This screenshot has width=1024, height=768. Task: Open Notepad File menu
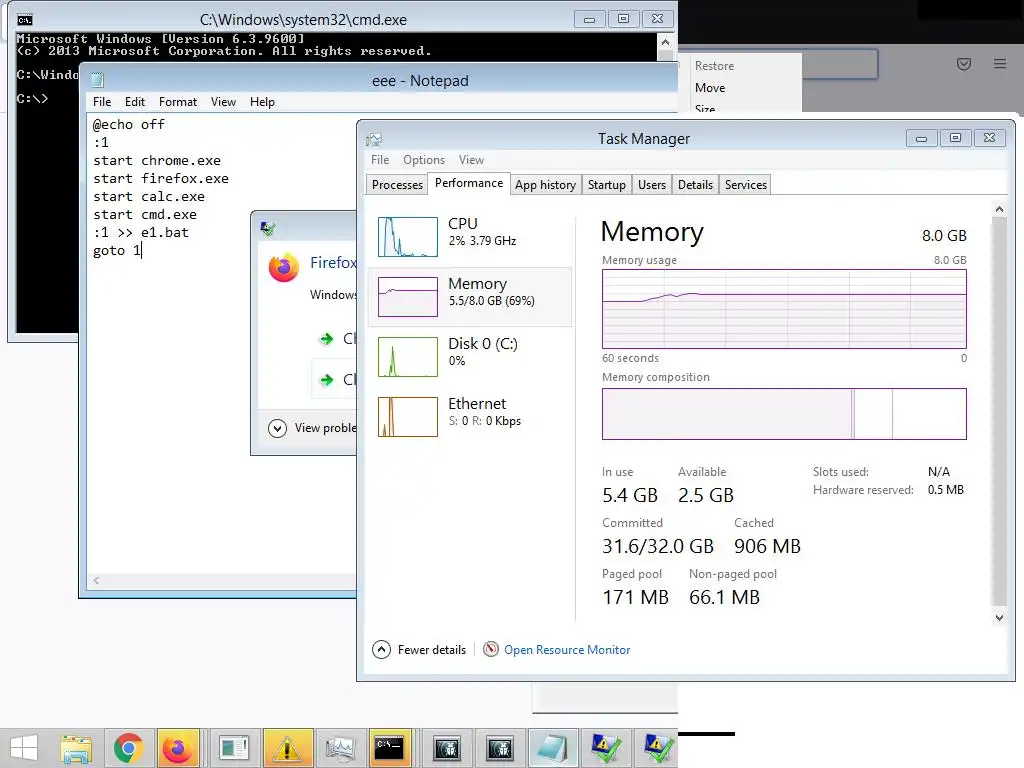pyautogui.click(x=102, y=102)
